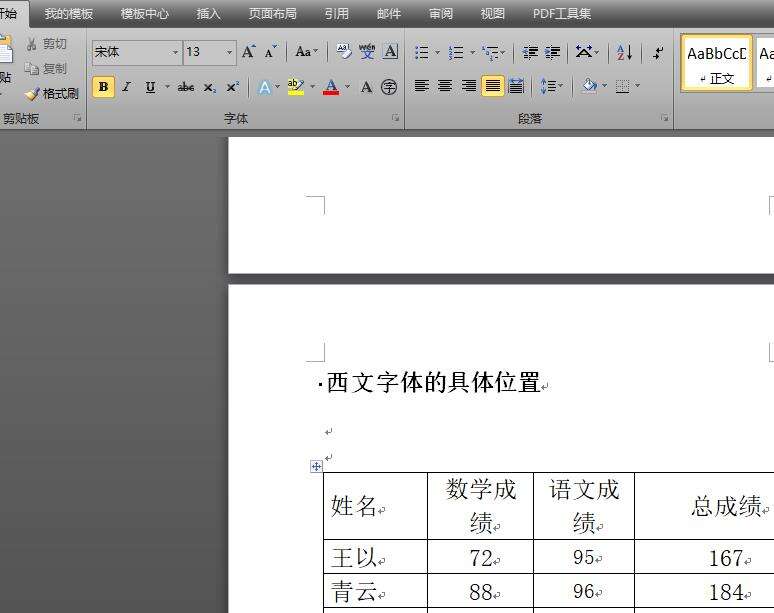Click the Enclose Characters (字) icon
The height and width of the screenshot is (613, 774).
[x=389, y=87]
